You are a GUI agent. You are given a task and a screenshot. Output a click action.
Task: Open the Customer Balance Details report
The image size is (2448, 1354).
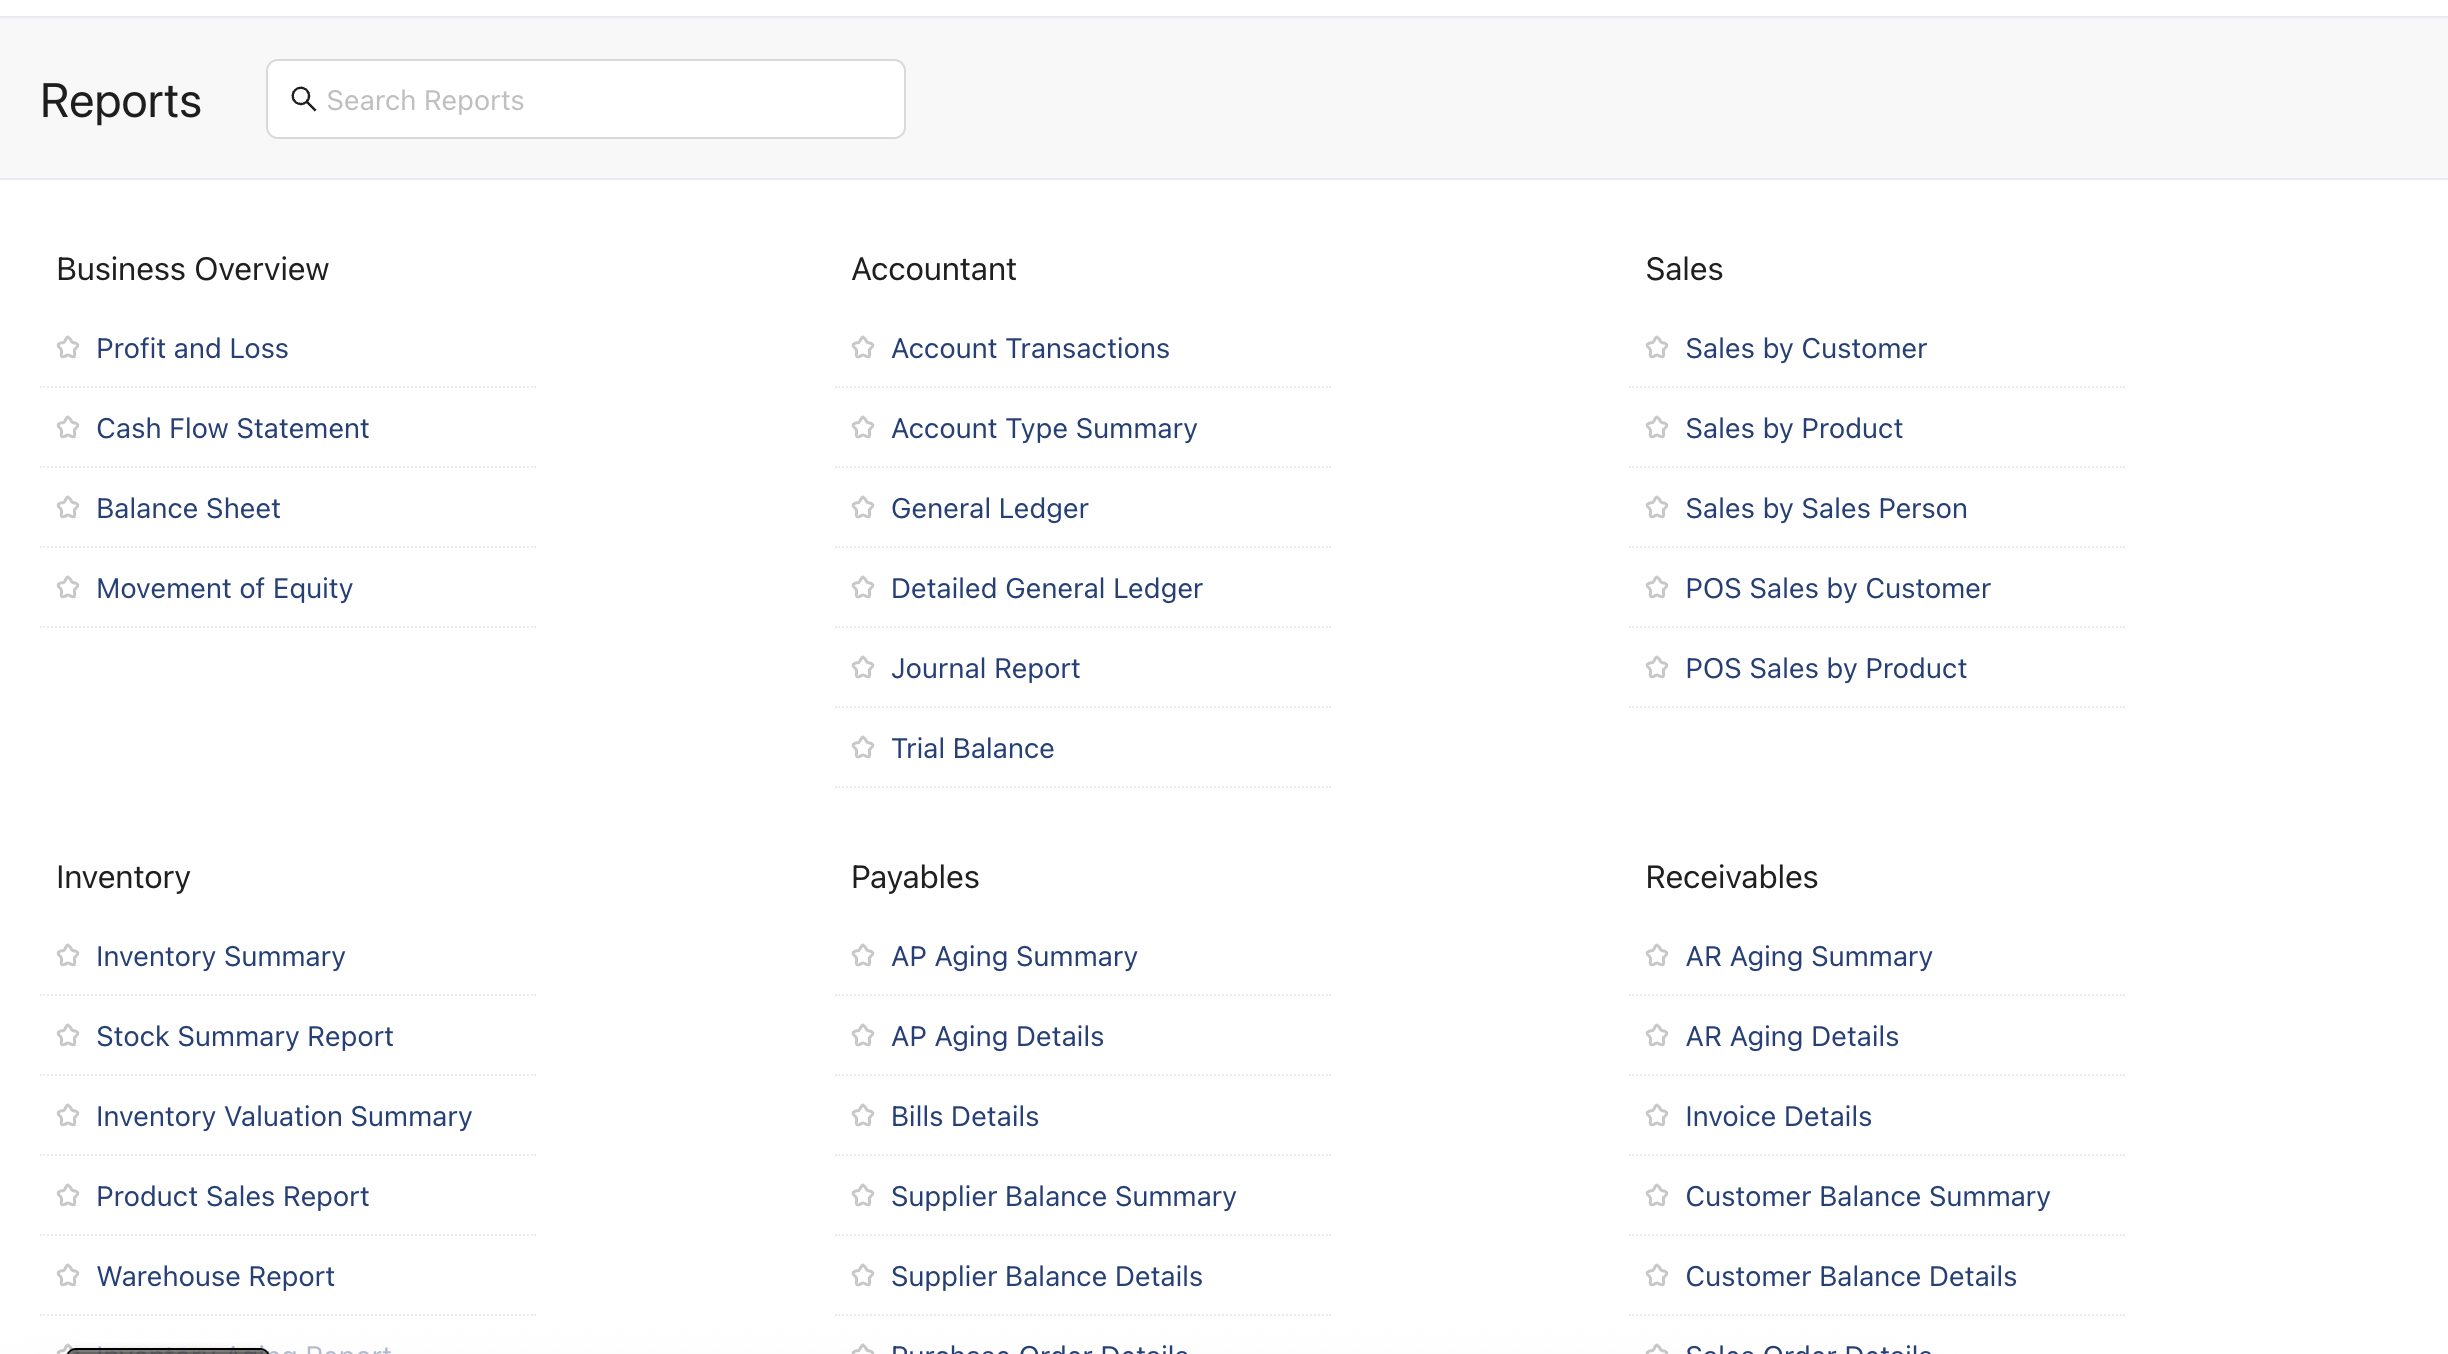pos(1851,1275)
